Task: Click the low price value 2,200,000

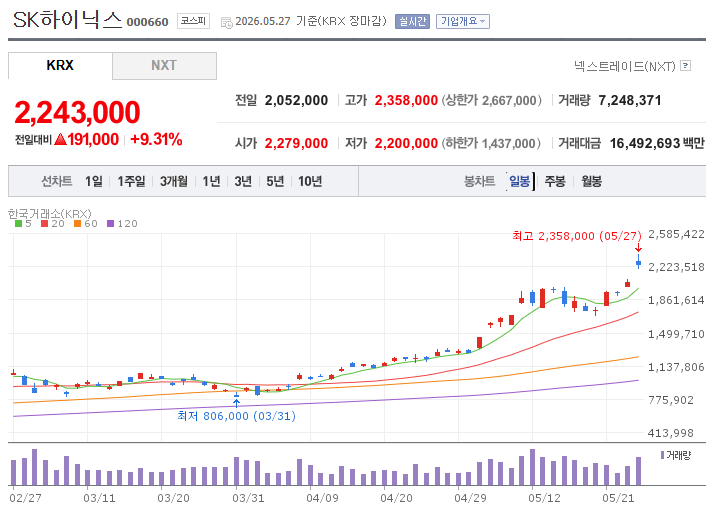Action: (x=406, y=143)
